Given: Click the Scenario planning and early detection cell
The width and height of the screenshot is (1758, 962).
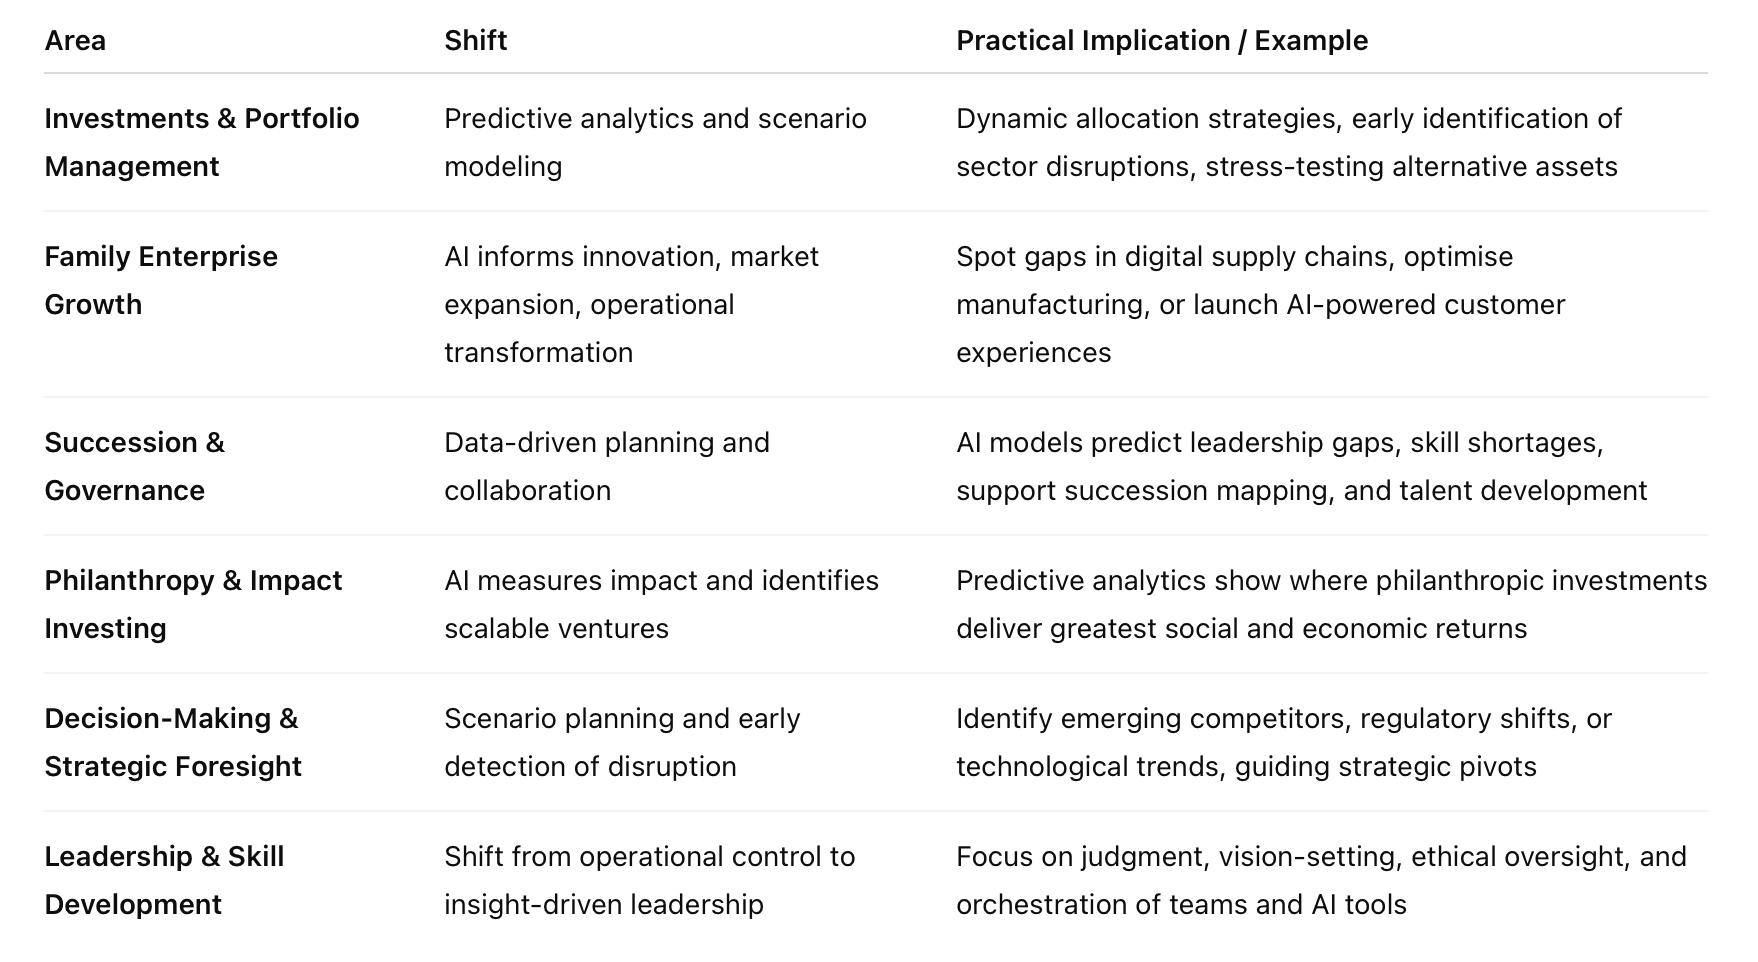Looking at the screenshot, I should coord(621,742).
